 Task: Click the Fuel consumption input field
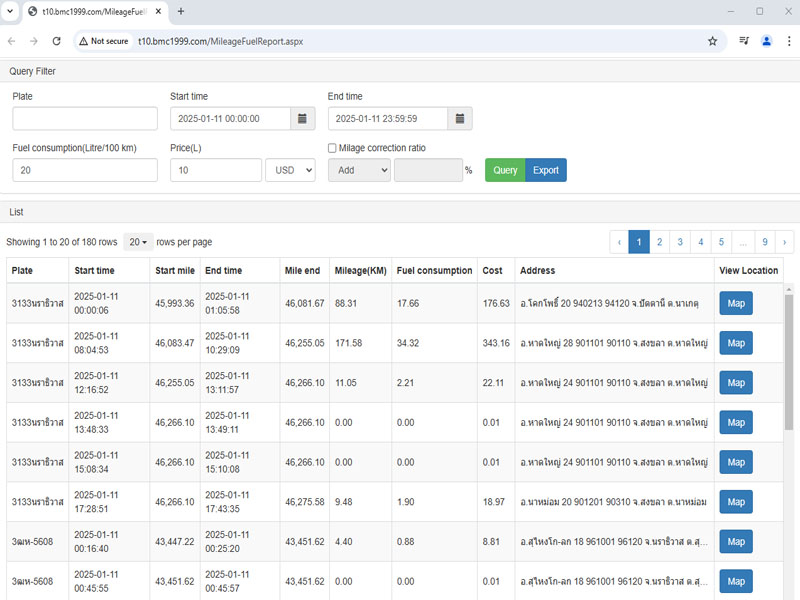coord(85,170)
